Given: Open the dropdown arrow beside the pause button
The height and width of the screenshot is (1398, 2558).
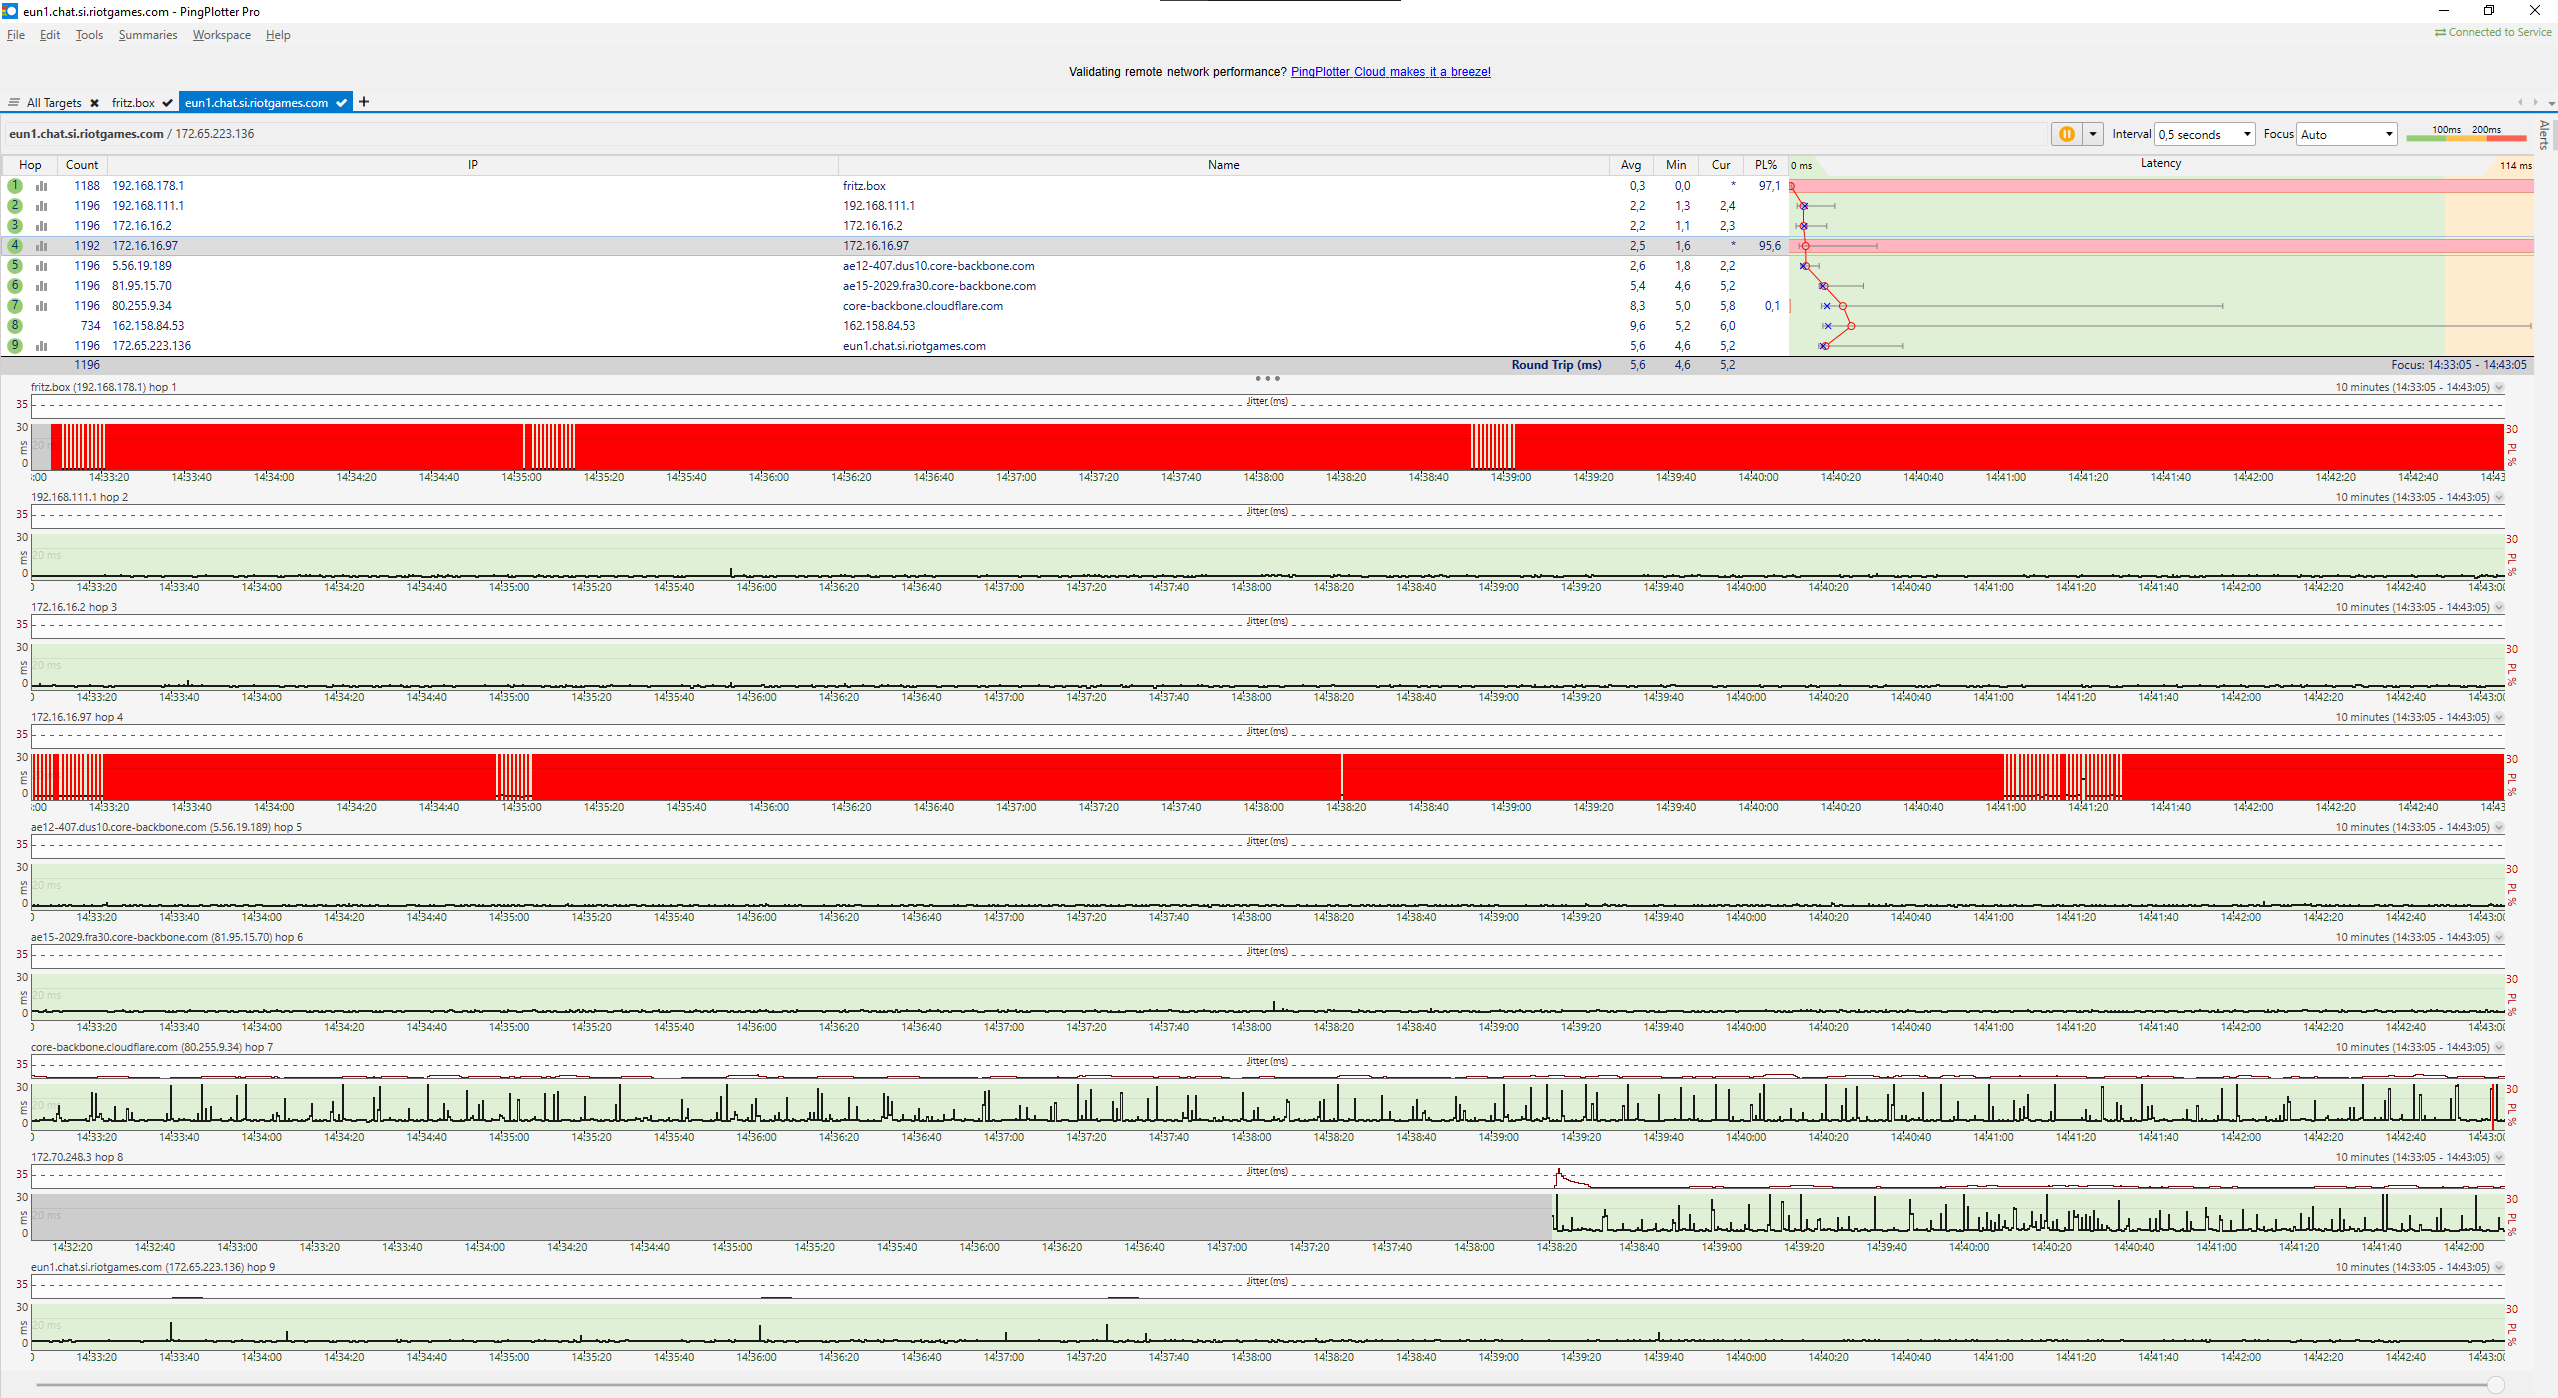Looking at the screenshot, I should click(x=2092, y=134).
